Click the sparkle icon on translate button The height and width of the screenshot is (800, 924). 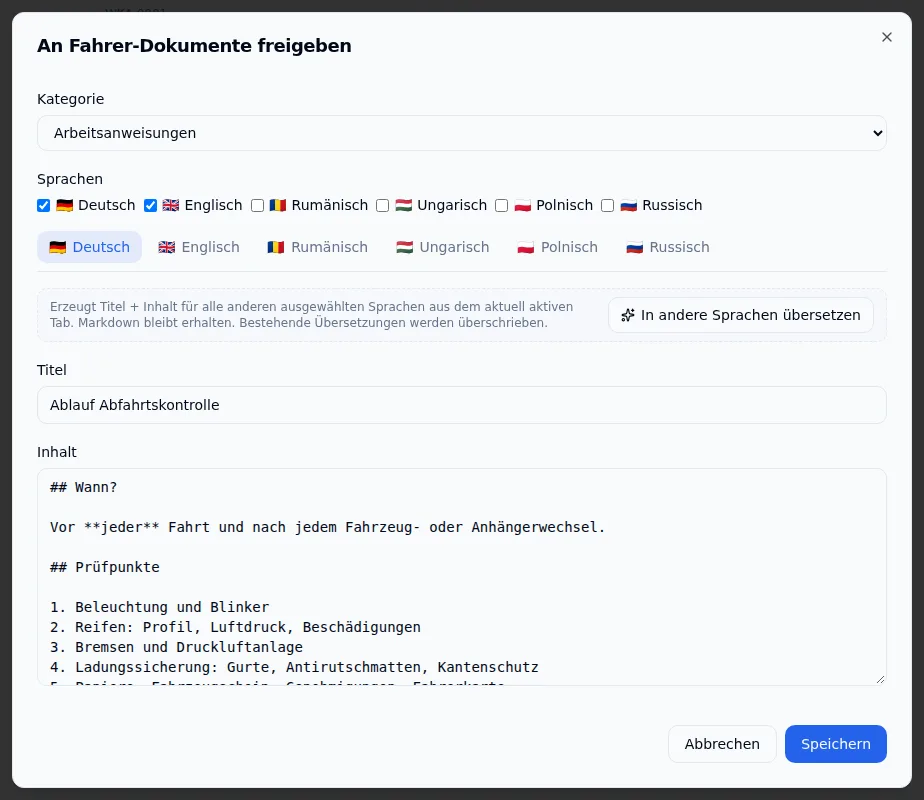[628, 315]
